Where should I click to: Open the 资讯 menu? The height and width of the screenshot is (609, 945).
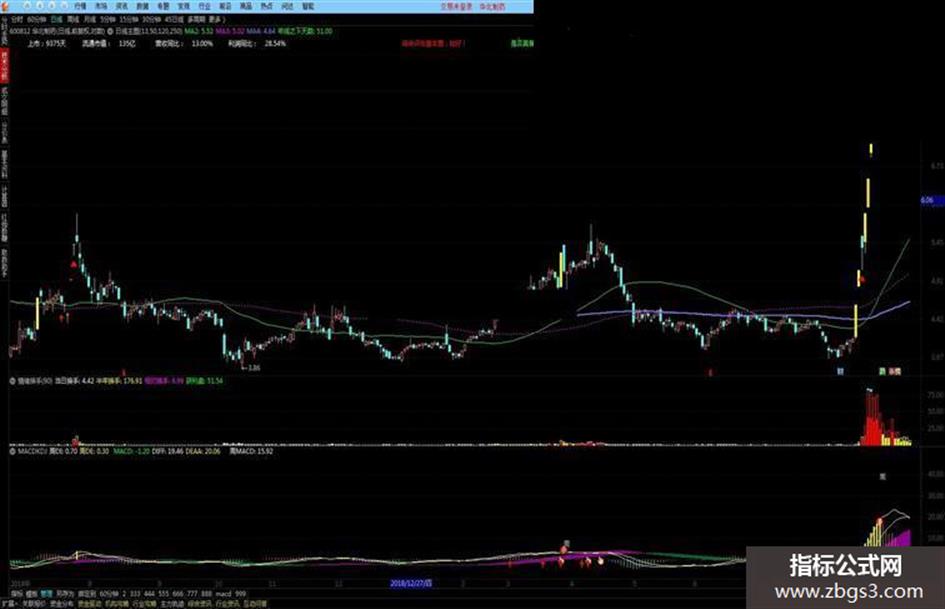[122, 6]
